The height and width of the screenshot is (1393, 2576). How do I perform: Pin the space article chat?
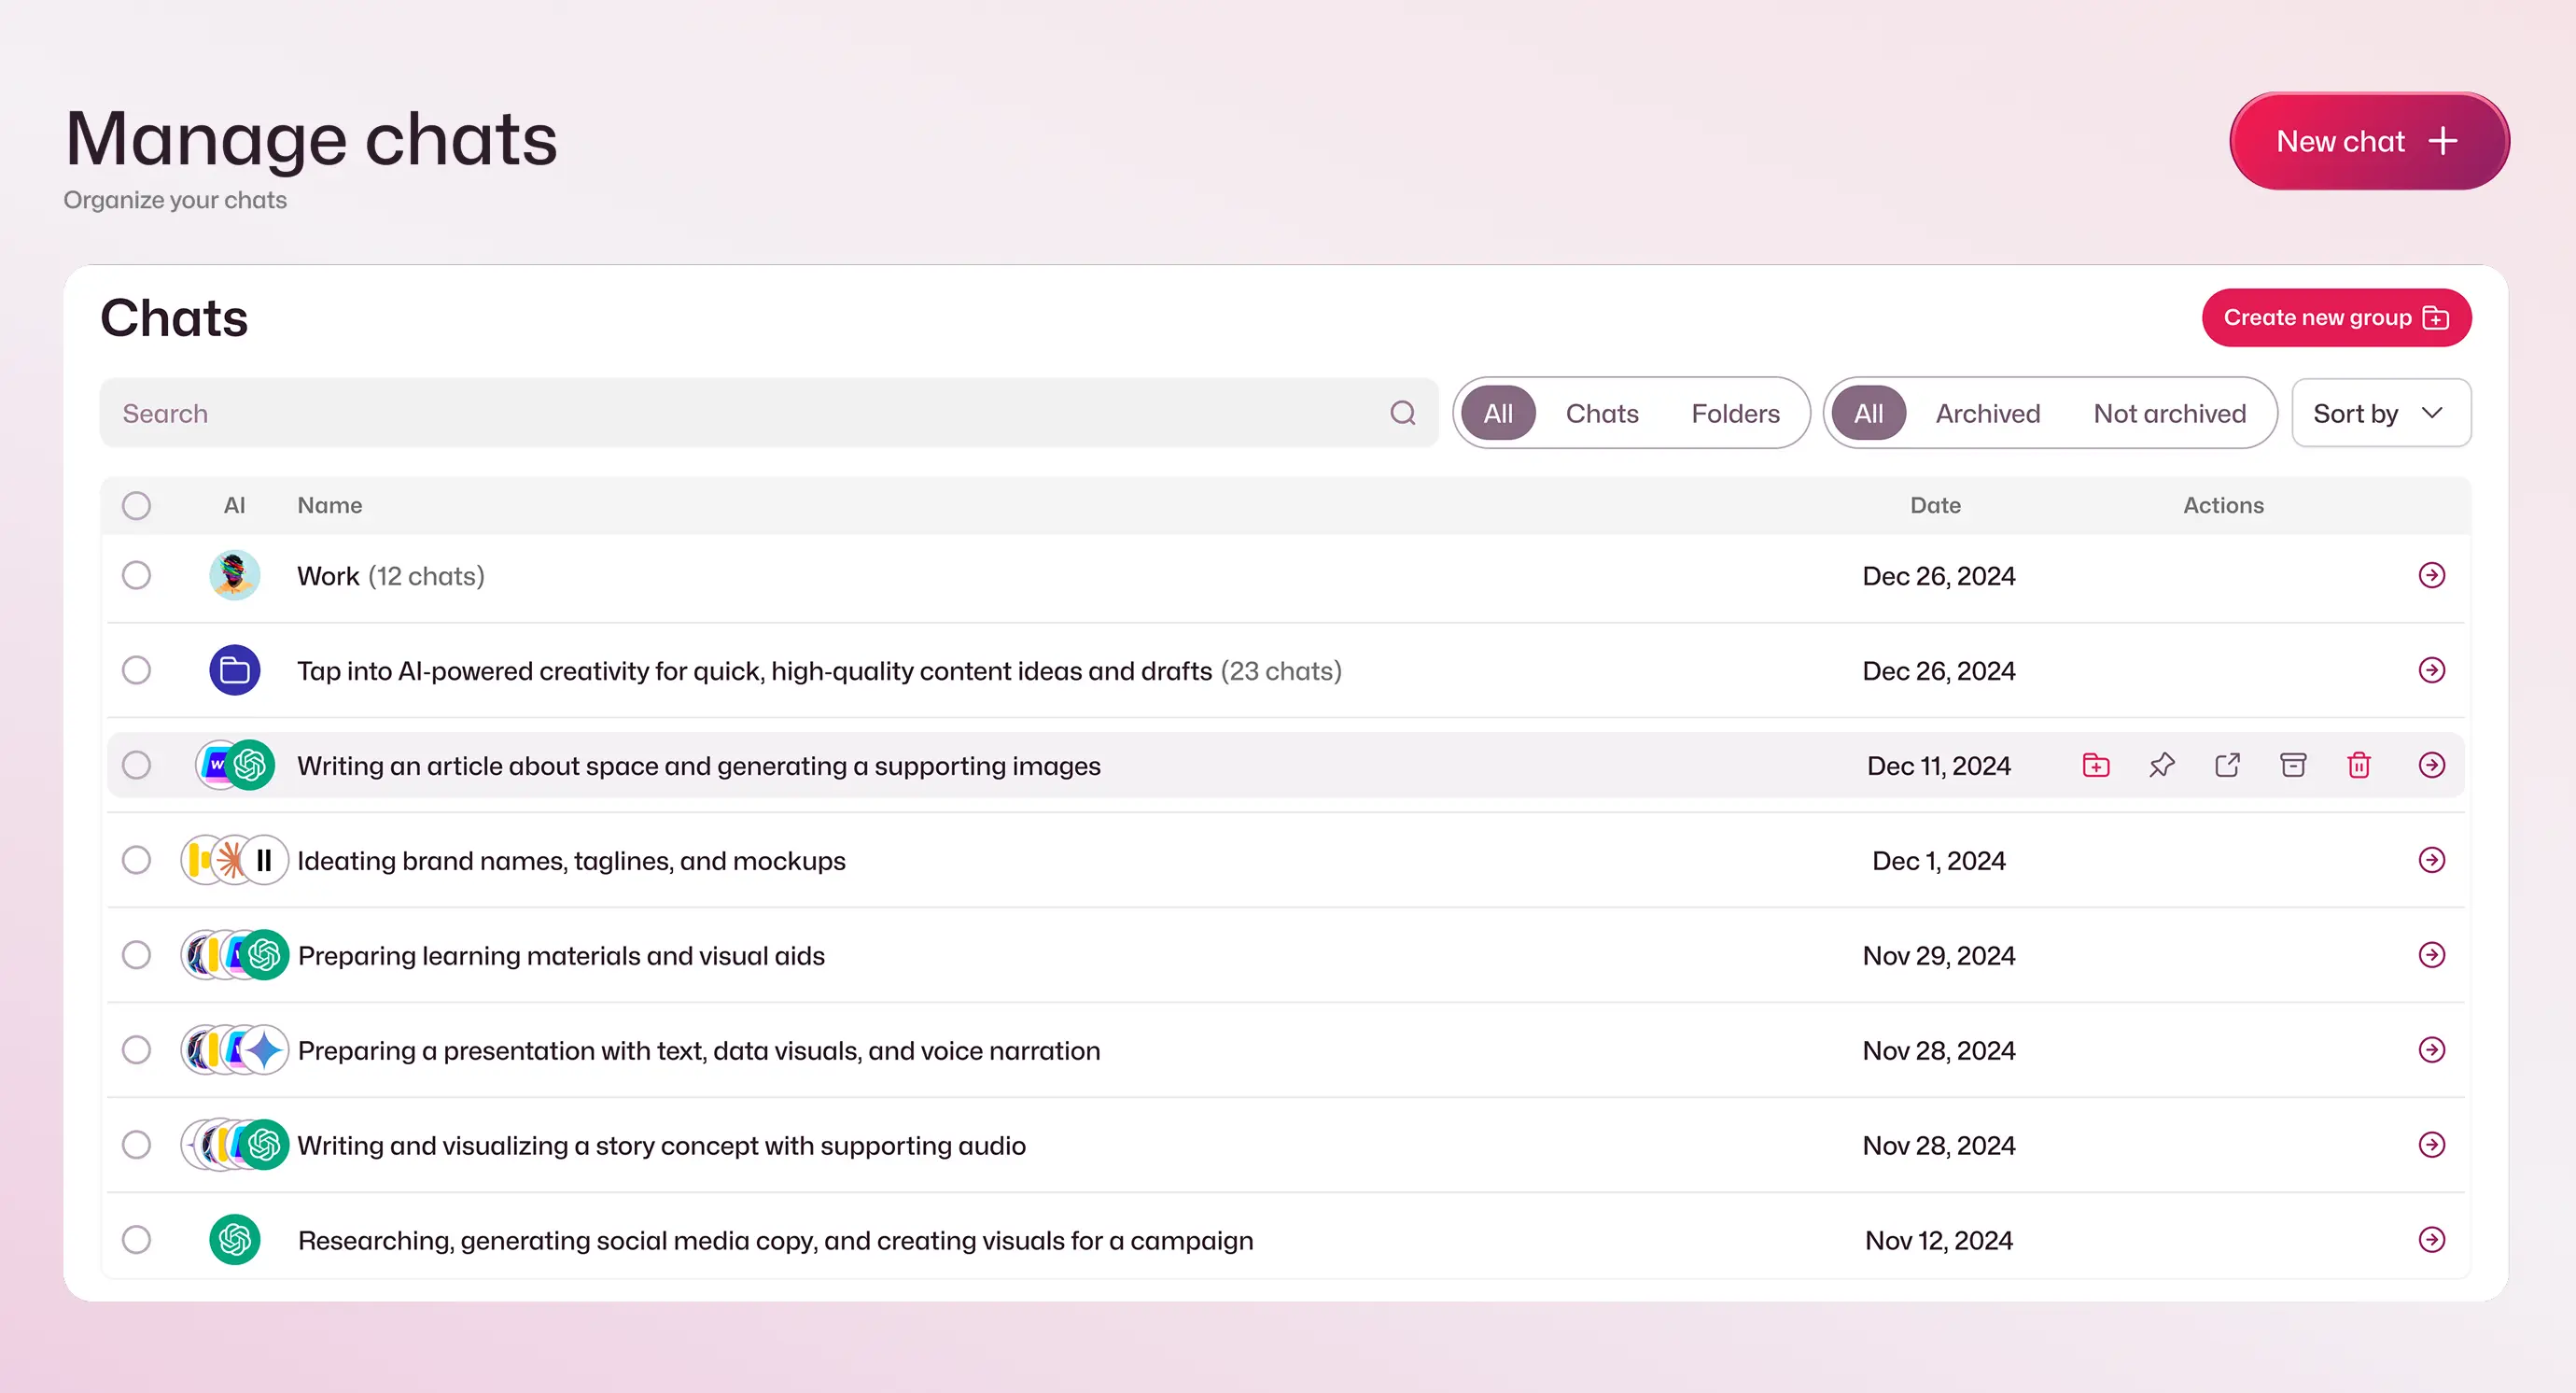tap(2161, 765)
